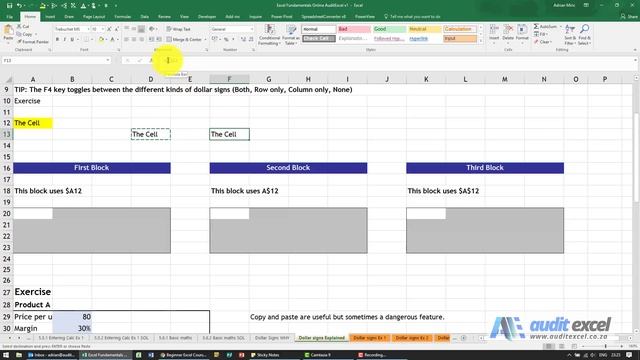
Task: Click the fill color bucket icon
Action: 101,40
